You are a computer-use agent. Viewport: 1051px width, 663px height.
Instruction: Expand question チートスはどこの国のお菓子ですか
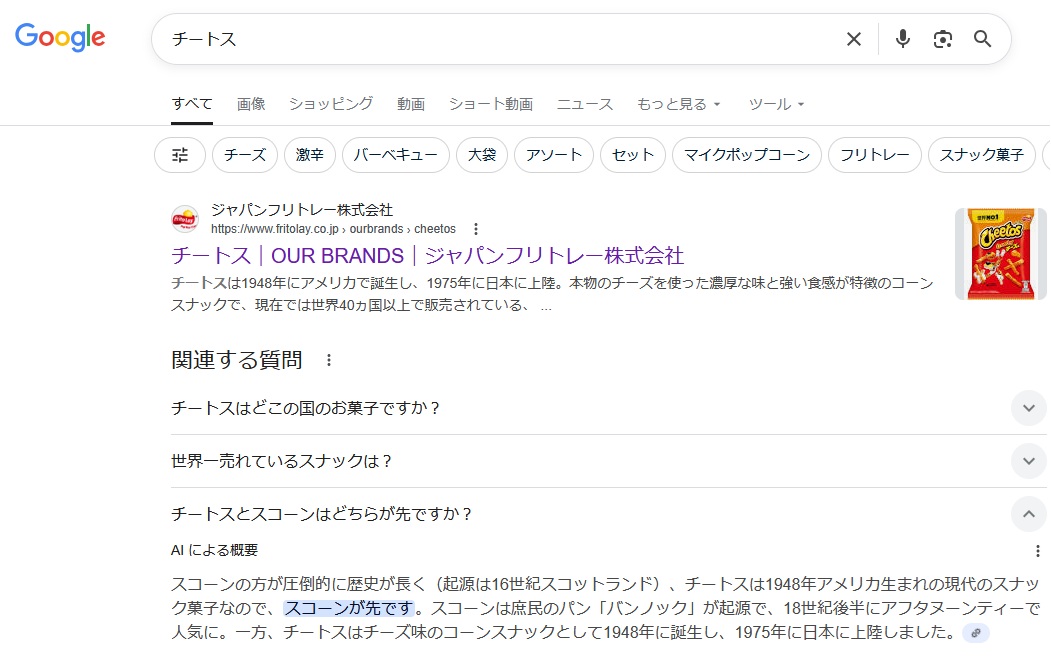point(1028,408)
